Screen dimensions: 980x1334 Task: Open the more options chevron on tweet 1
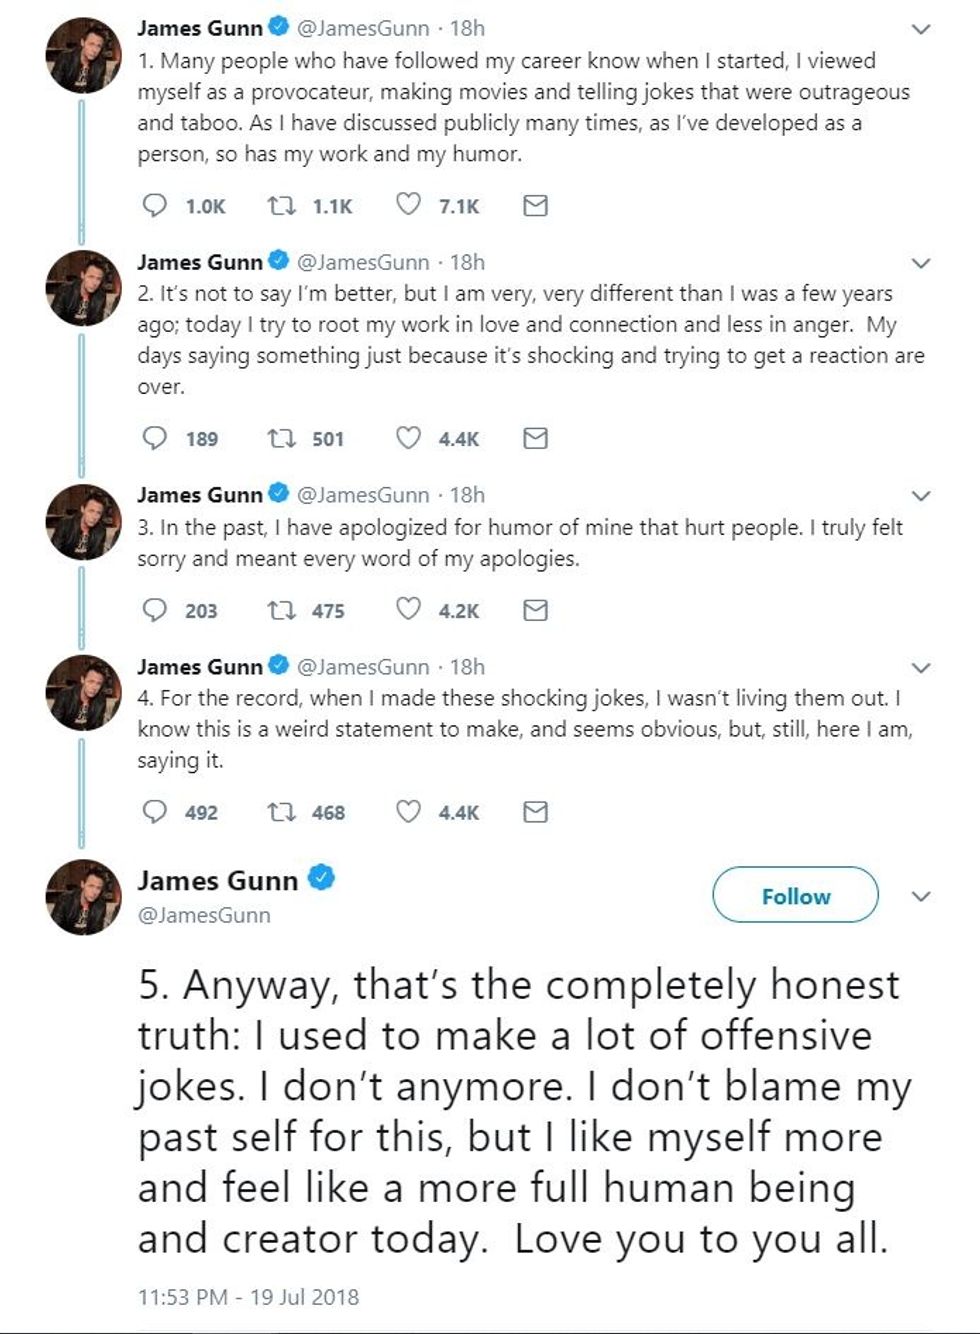pos(922,30)
